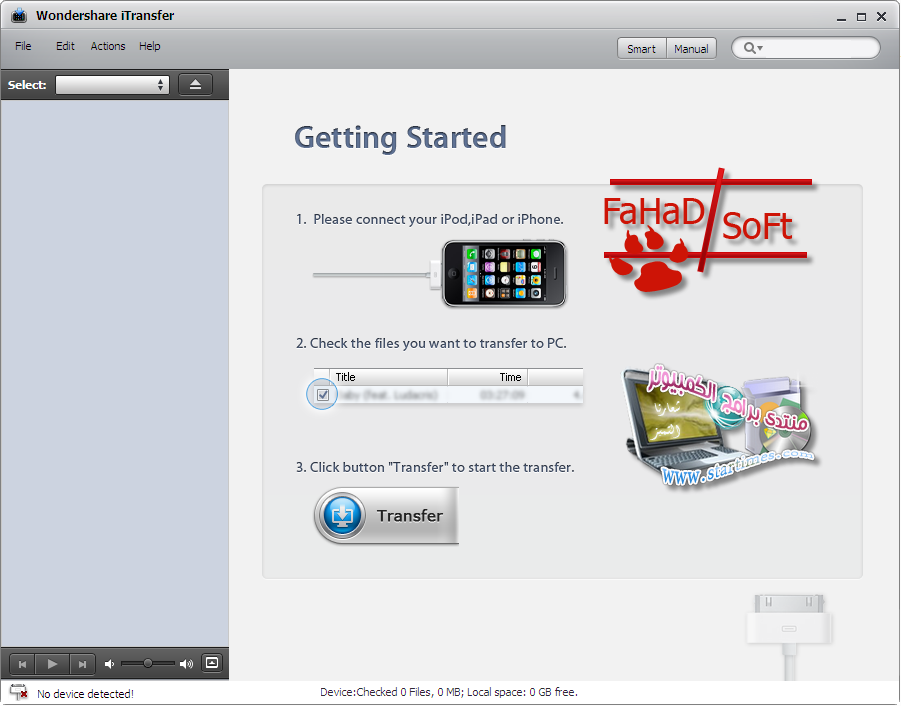Click the loud volume speaker icon
Viewport: 901px width, 706px height.
tap(186, 663)
